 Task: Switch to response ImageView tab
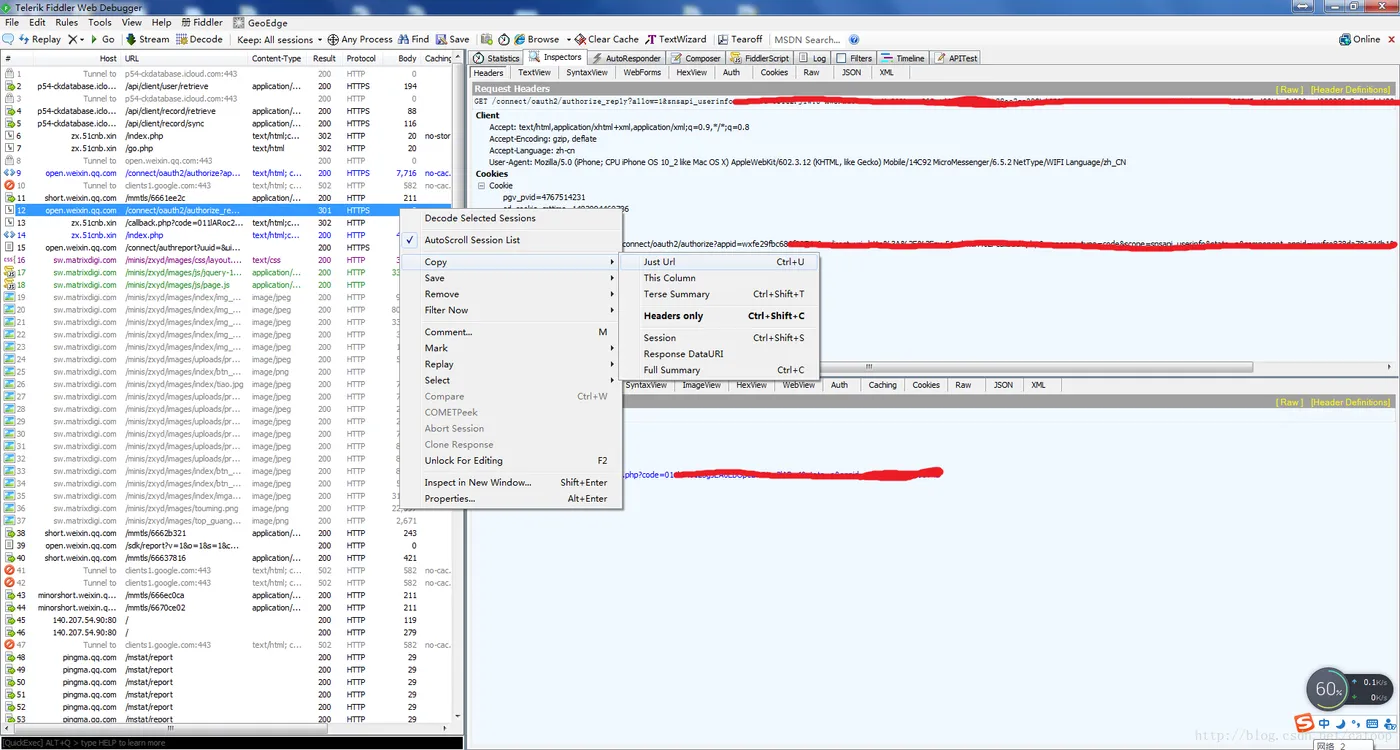701,385
